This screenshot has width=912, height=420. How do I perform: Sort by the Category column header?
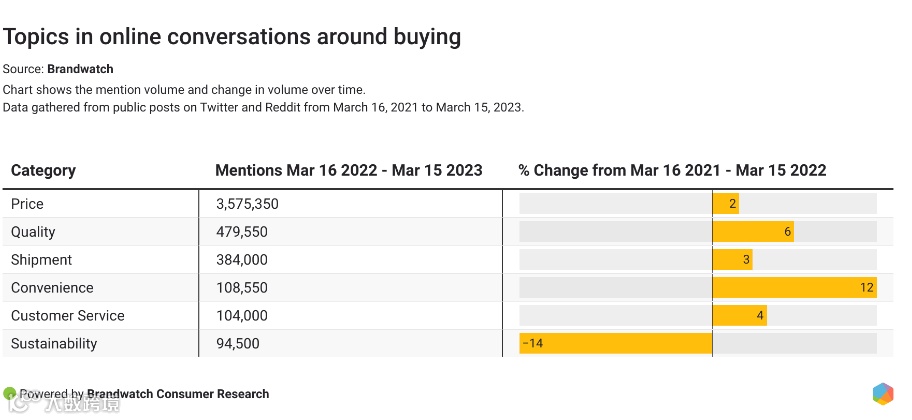pyautogui.click(x=43, y=170)
